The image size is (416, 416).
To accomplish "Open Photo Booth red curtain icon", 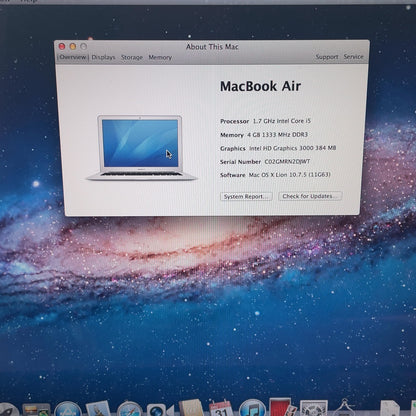I will coord(283,408).
